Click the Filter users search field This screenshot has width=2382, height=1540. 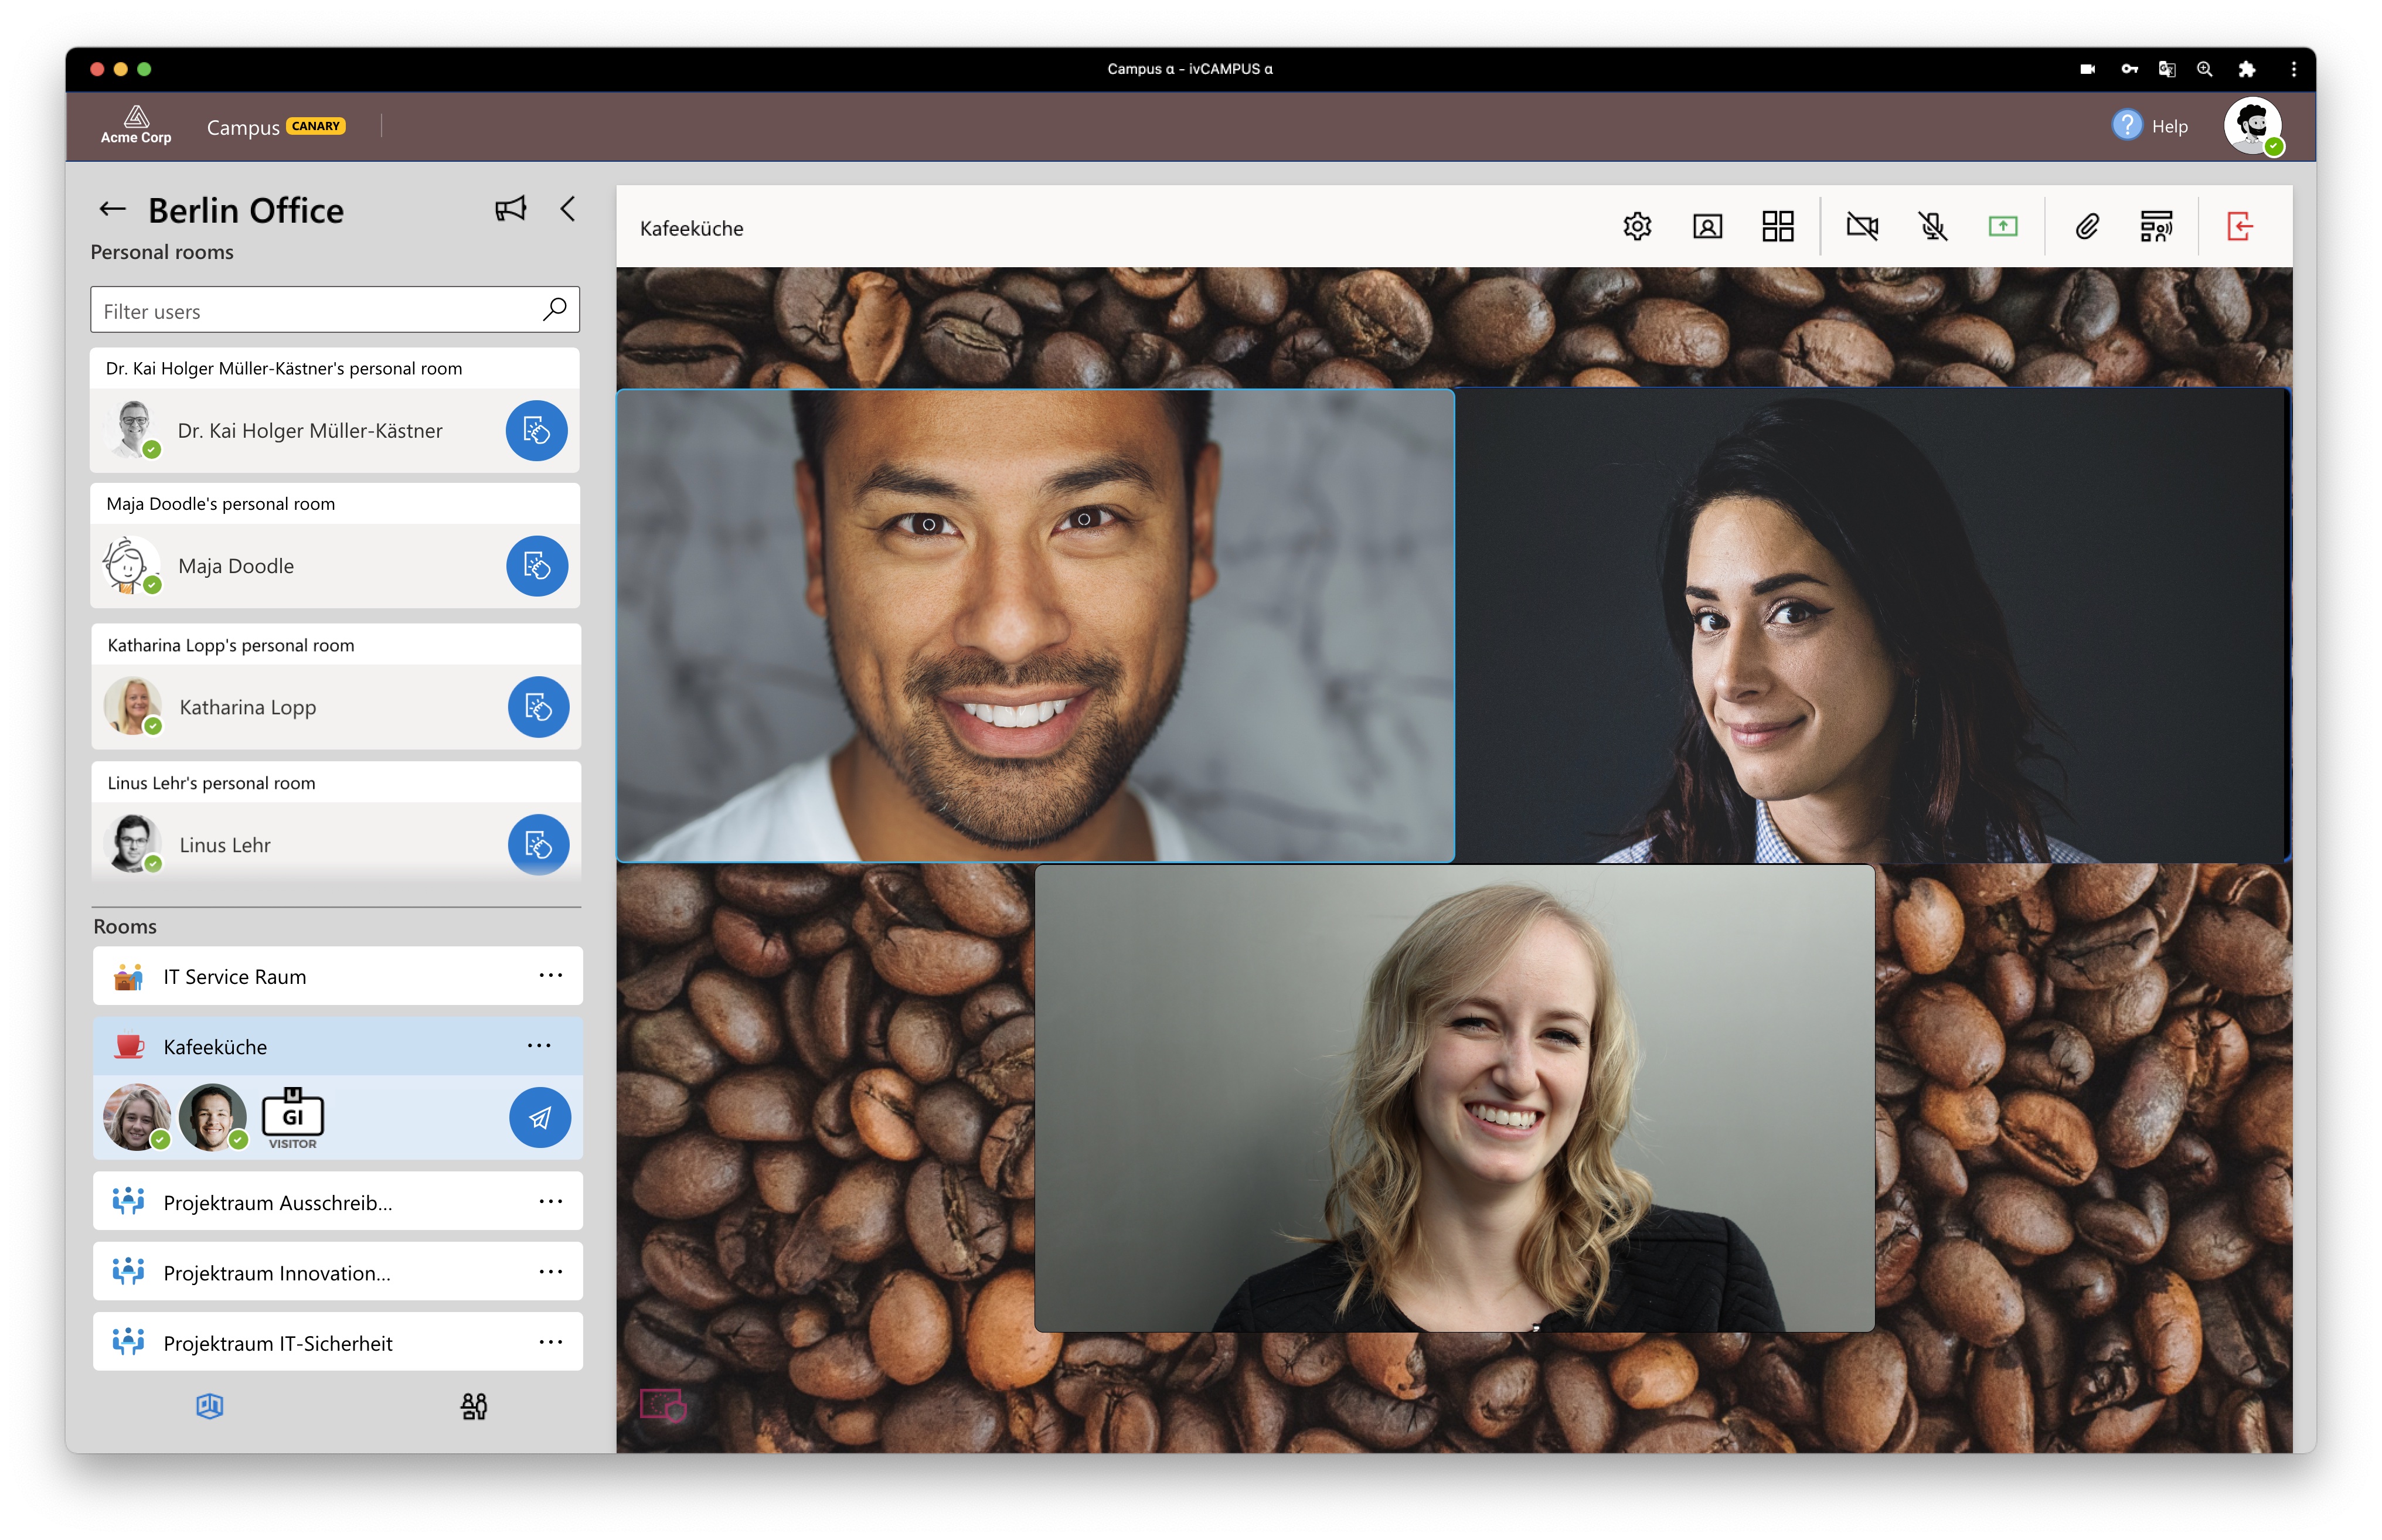[x=335, y=310]
